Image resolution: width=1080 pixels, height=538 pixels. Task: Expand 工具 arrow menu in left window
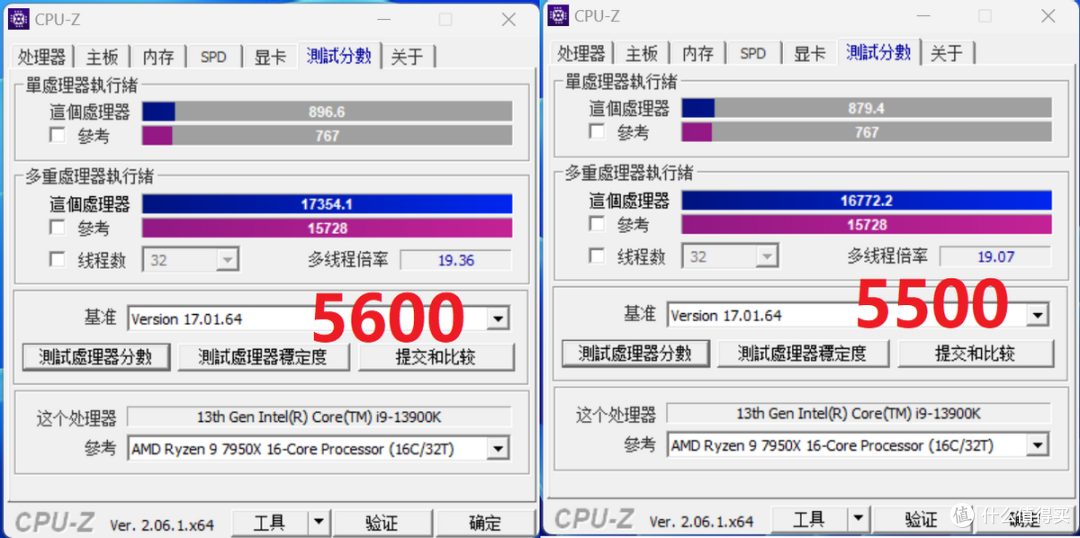coord(318,523)
